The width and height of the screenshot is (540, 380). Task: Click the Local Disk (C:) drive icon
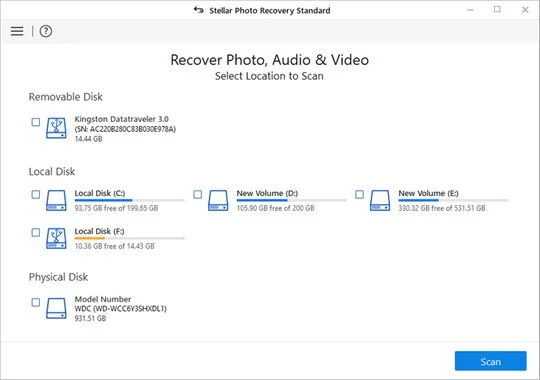(x=56, y=200)
